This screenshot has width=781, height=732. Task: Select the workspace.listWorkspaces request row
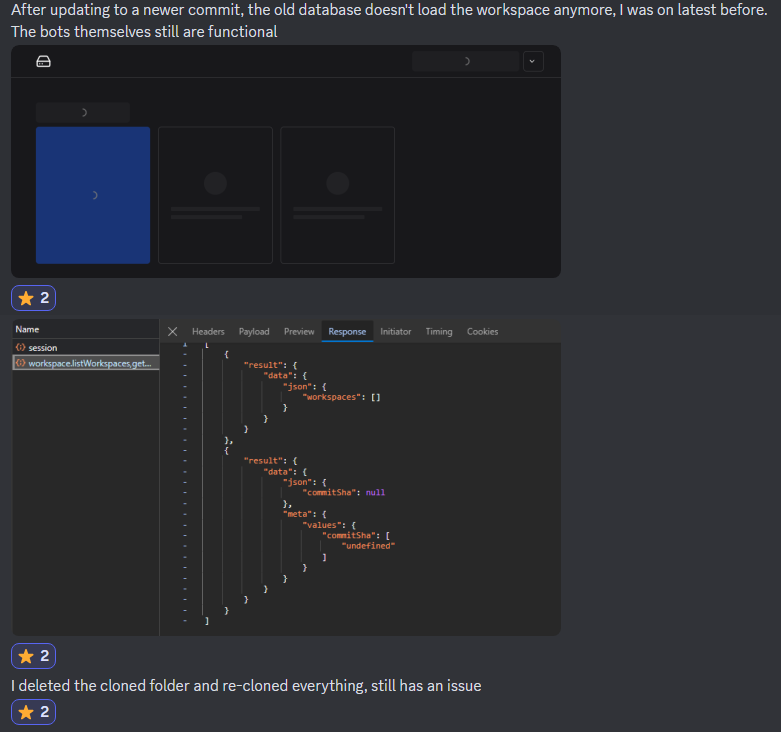click(86, 363)
